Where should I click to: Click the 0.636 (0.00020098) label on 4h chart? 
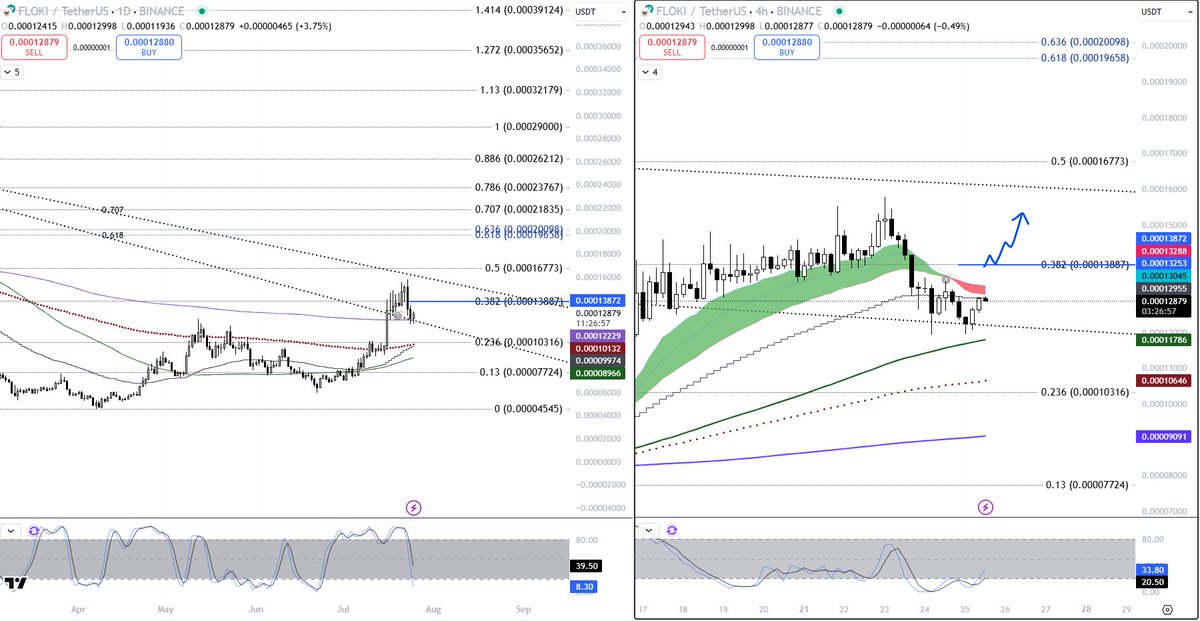[x=1085, y=42]
